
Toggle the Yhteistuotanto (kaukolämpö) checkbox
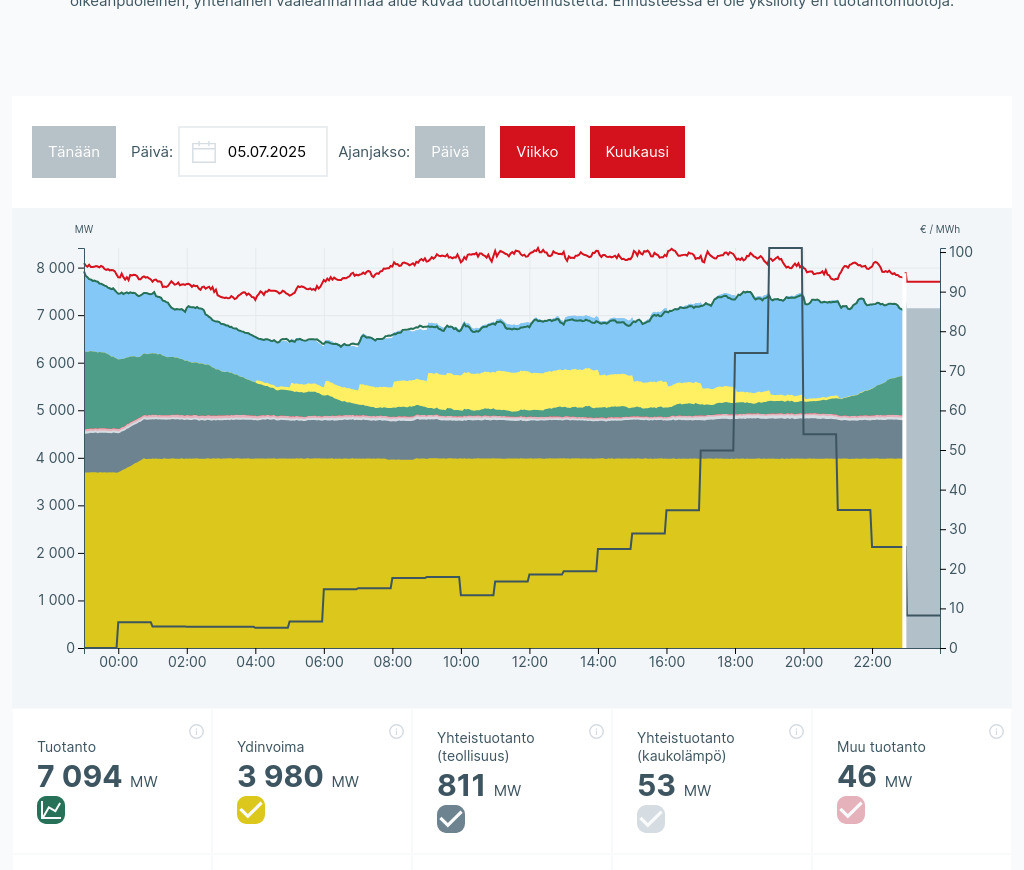pyautogui.click(x=651, y=819)
